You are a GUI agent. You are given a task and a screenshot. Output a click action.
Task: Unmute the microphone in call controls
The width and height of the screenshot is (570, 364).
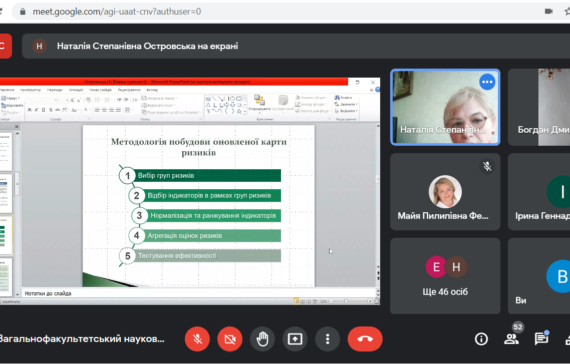pos(197,339)
